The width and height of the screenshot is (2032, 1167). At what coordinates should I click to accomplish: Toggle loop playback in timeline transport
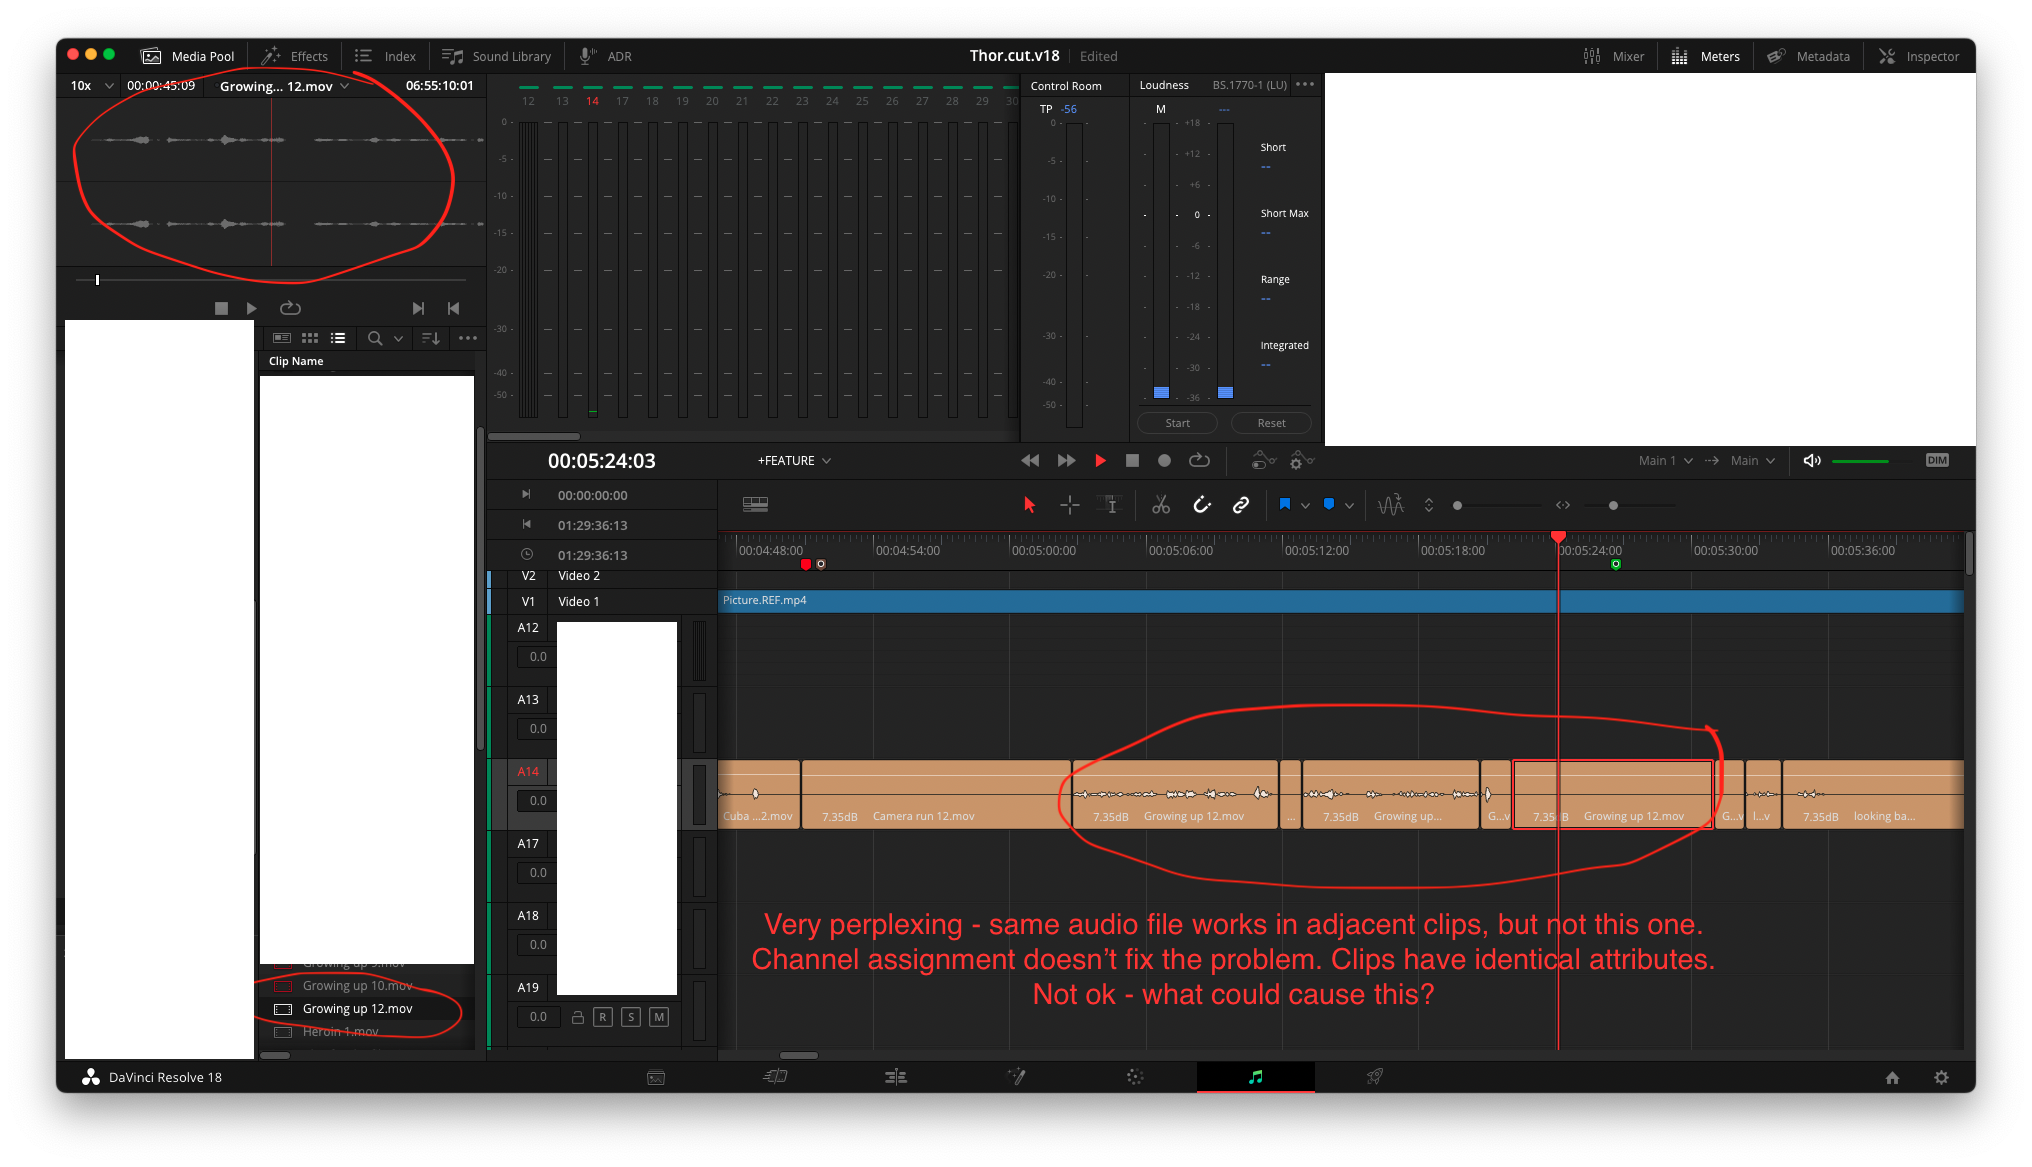click(x=1199, y=460)
